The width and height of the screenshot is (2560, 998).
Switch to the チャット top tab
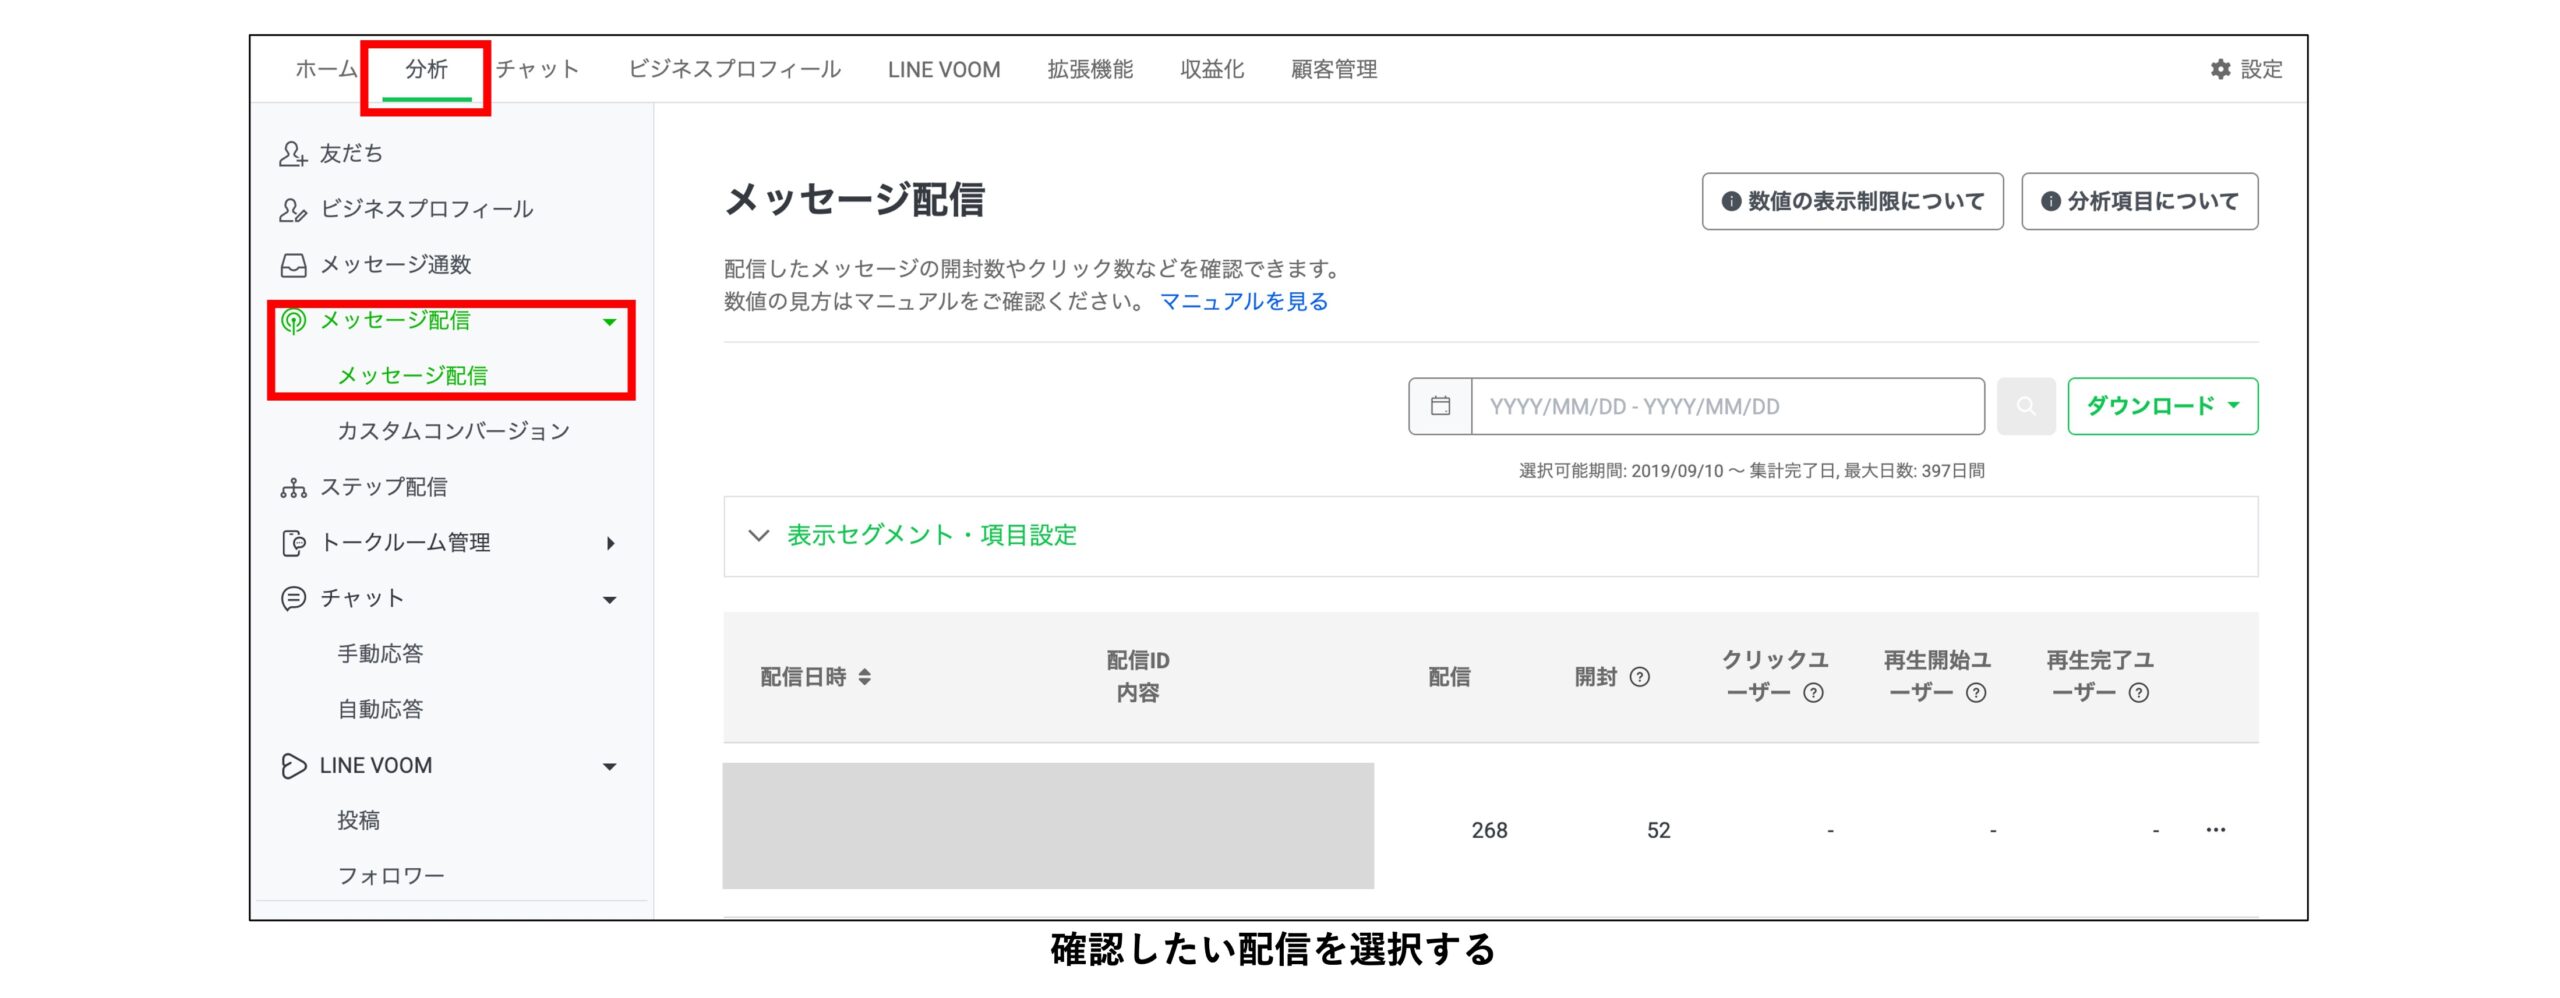coord(537,69)
